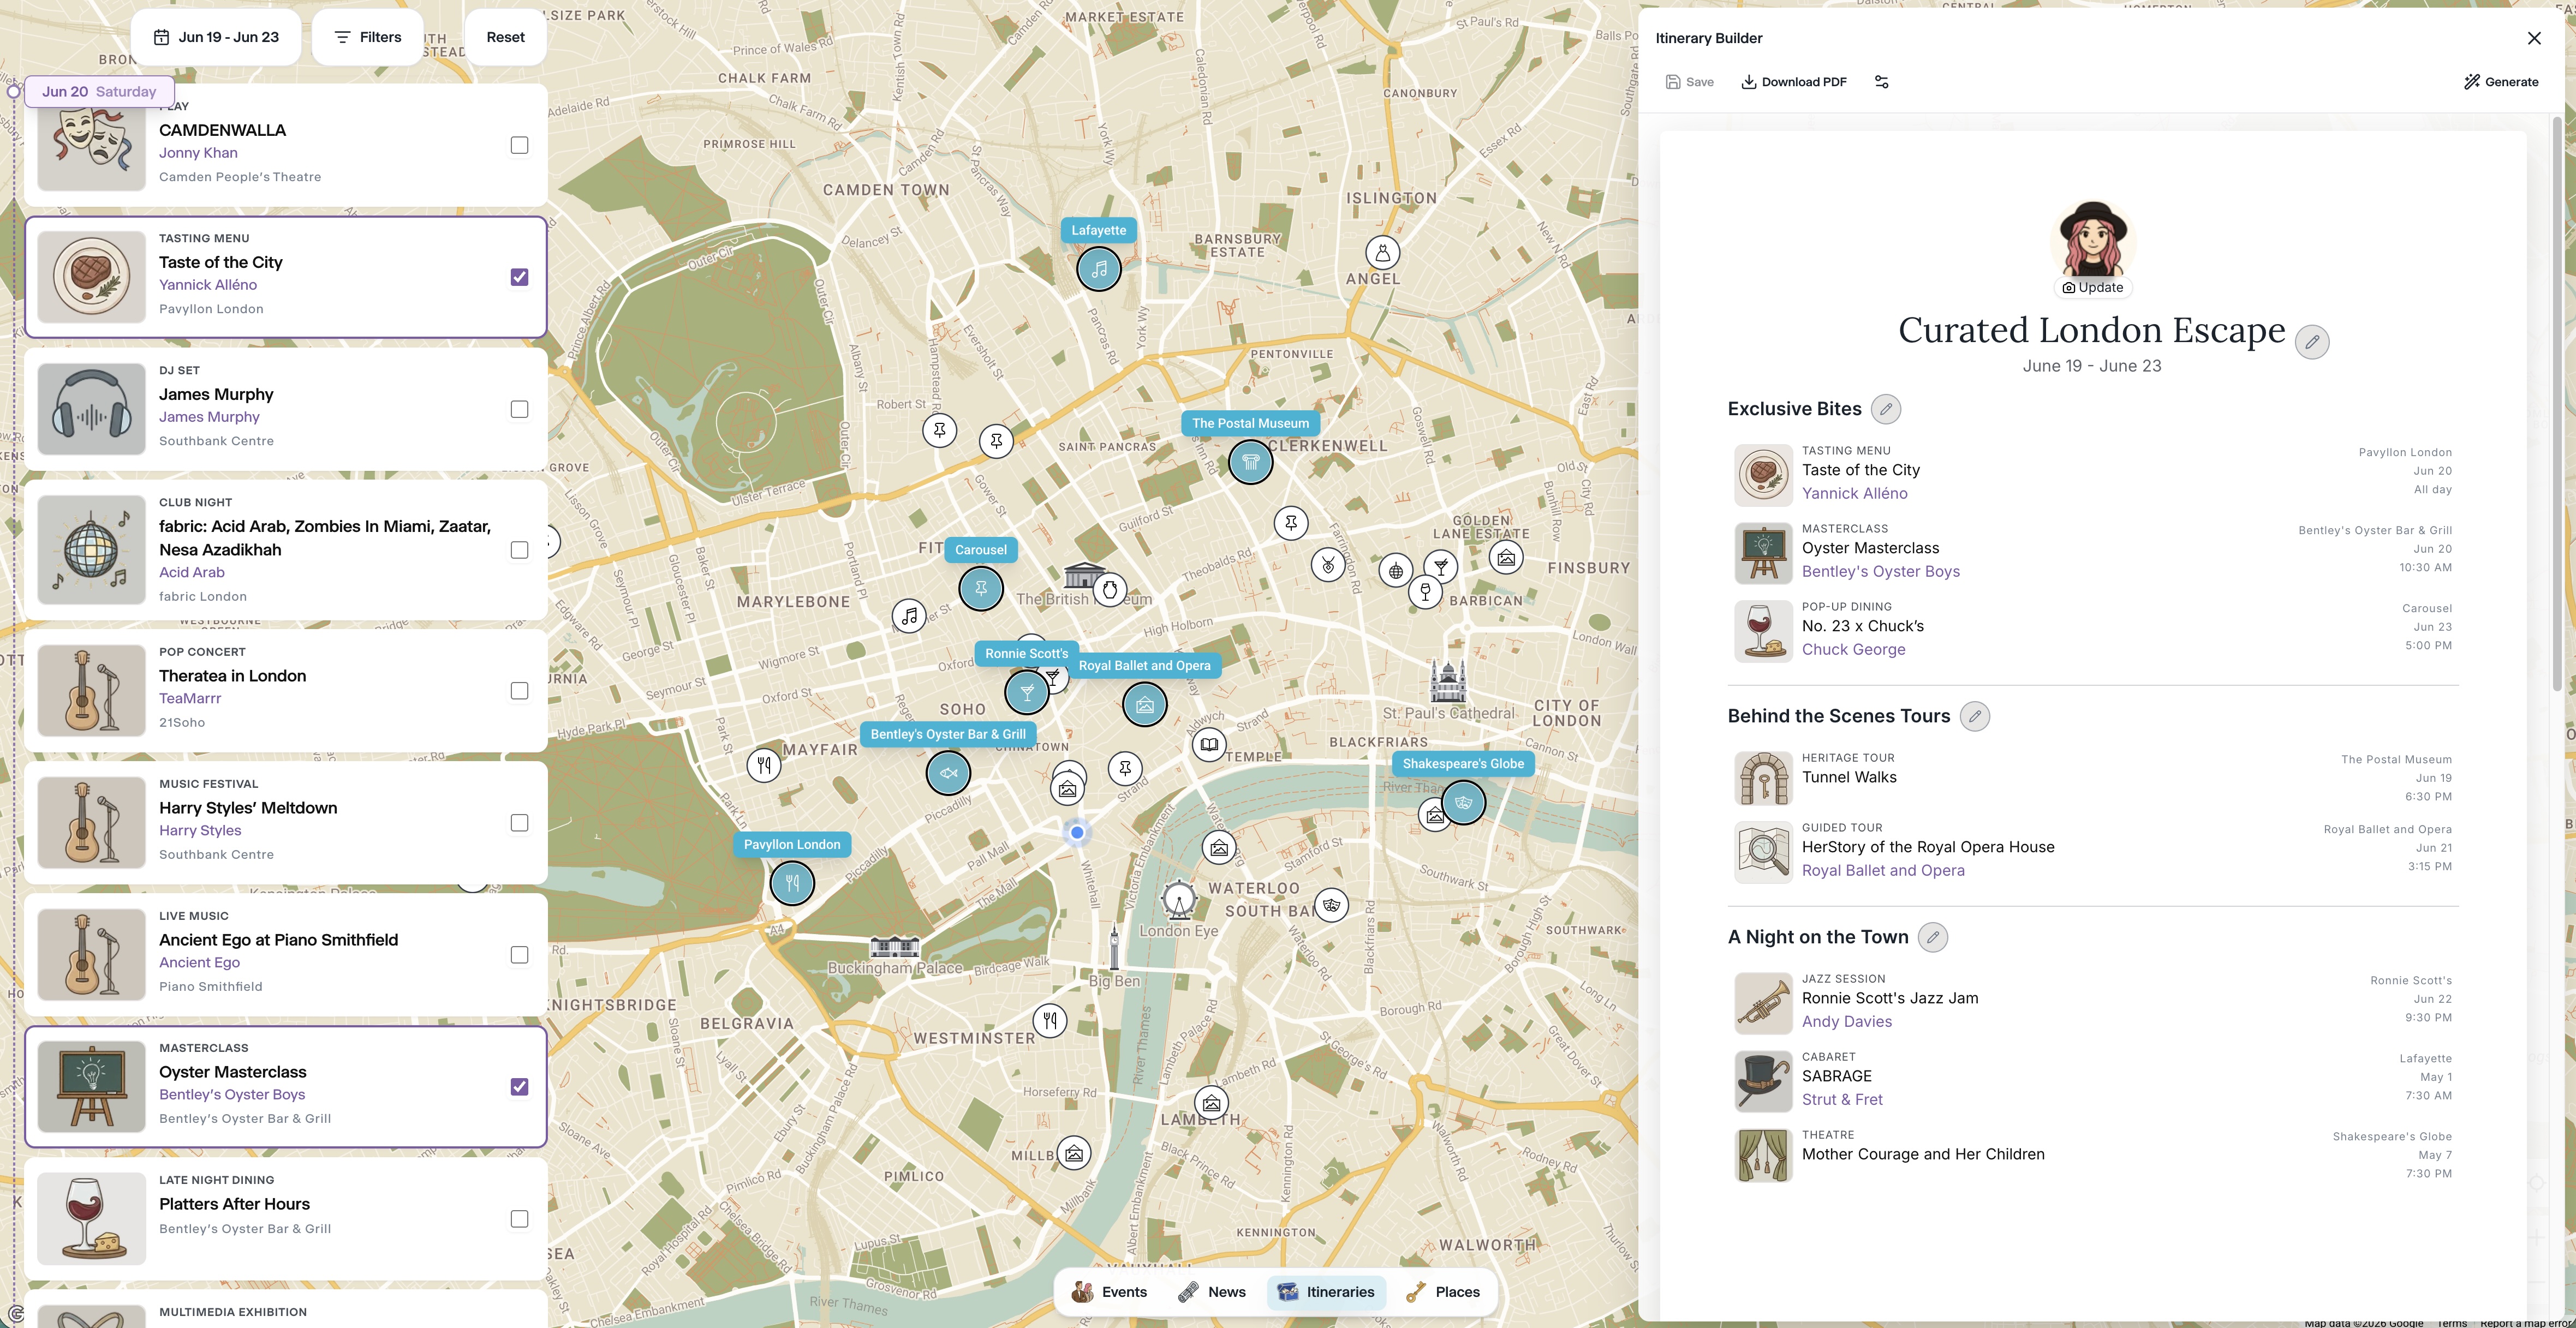Viewport: 2576px width, 1328px height.
Task: Select The Postal Museum map marker
Action: (1250, 462)
